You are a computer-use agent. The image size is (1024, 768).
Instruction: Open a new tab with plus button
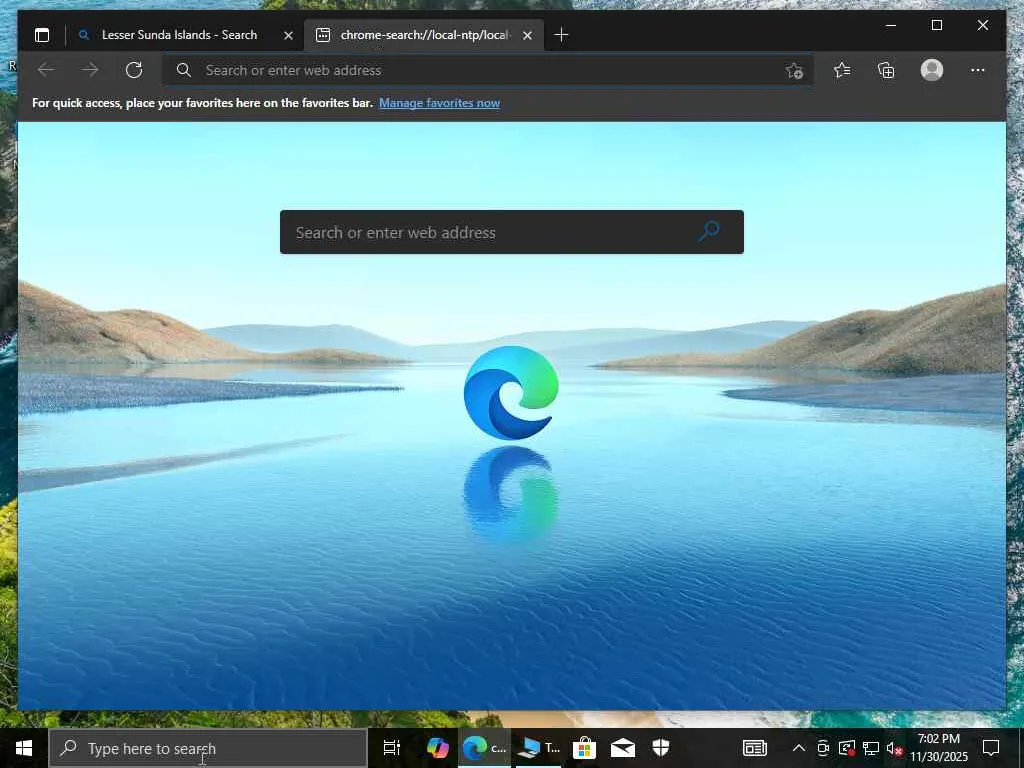coord(561,35)
